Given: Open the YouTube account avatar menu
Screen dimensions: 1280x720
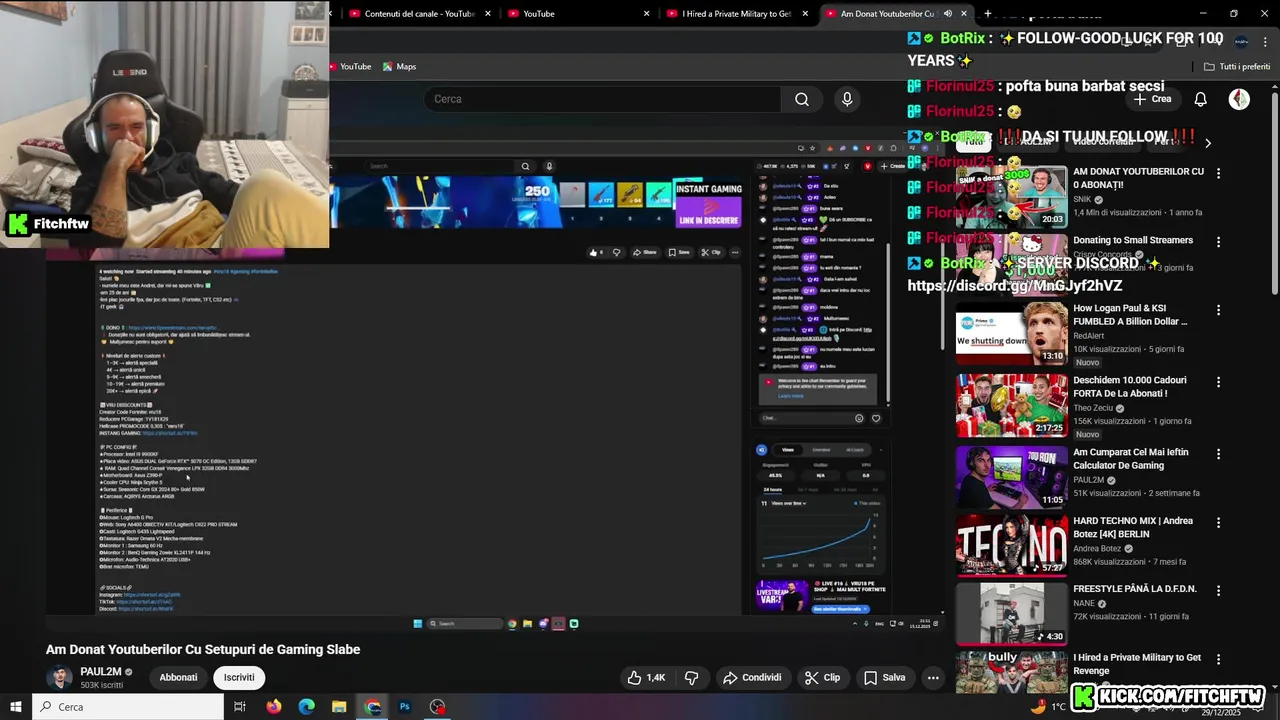Looking at the screenshot, I should point(1239,99).
